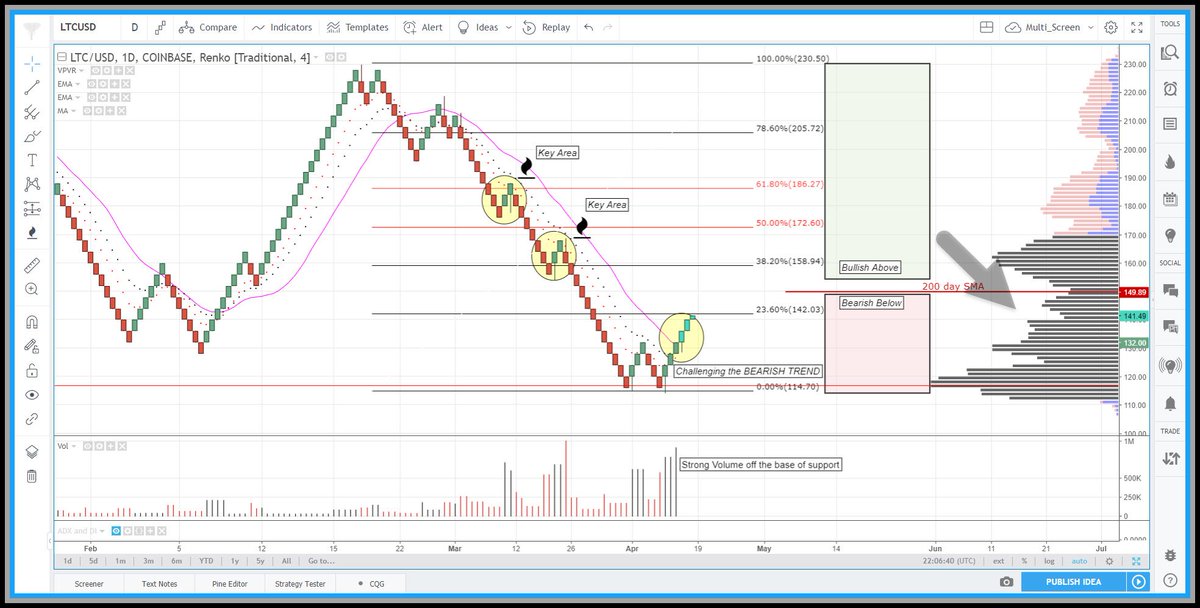Enter fullscreen mode

(x=1136, y=27)
